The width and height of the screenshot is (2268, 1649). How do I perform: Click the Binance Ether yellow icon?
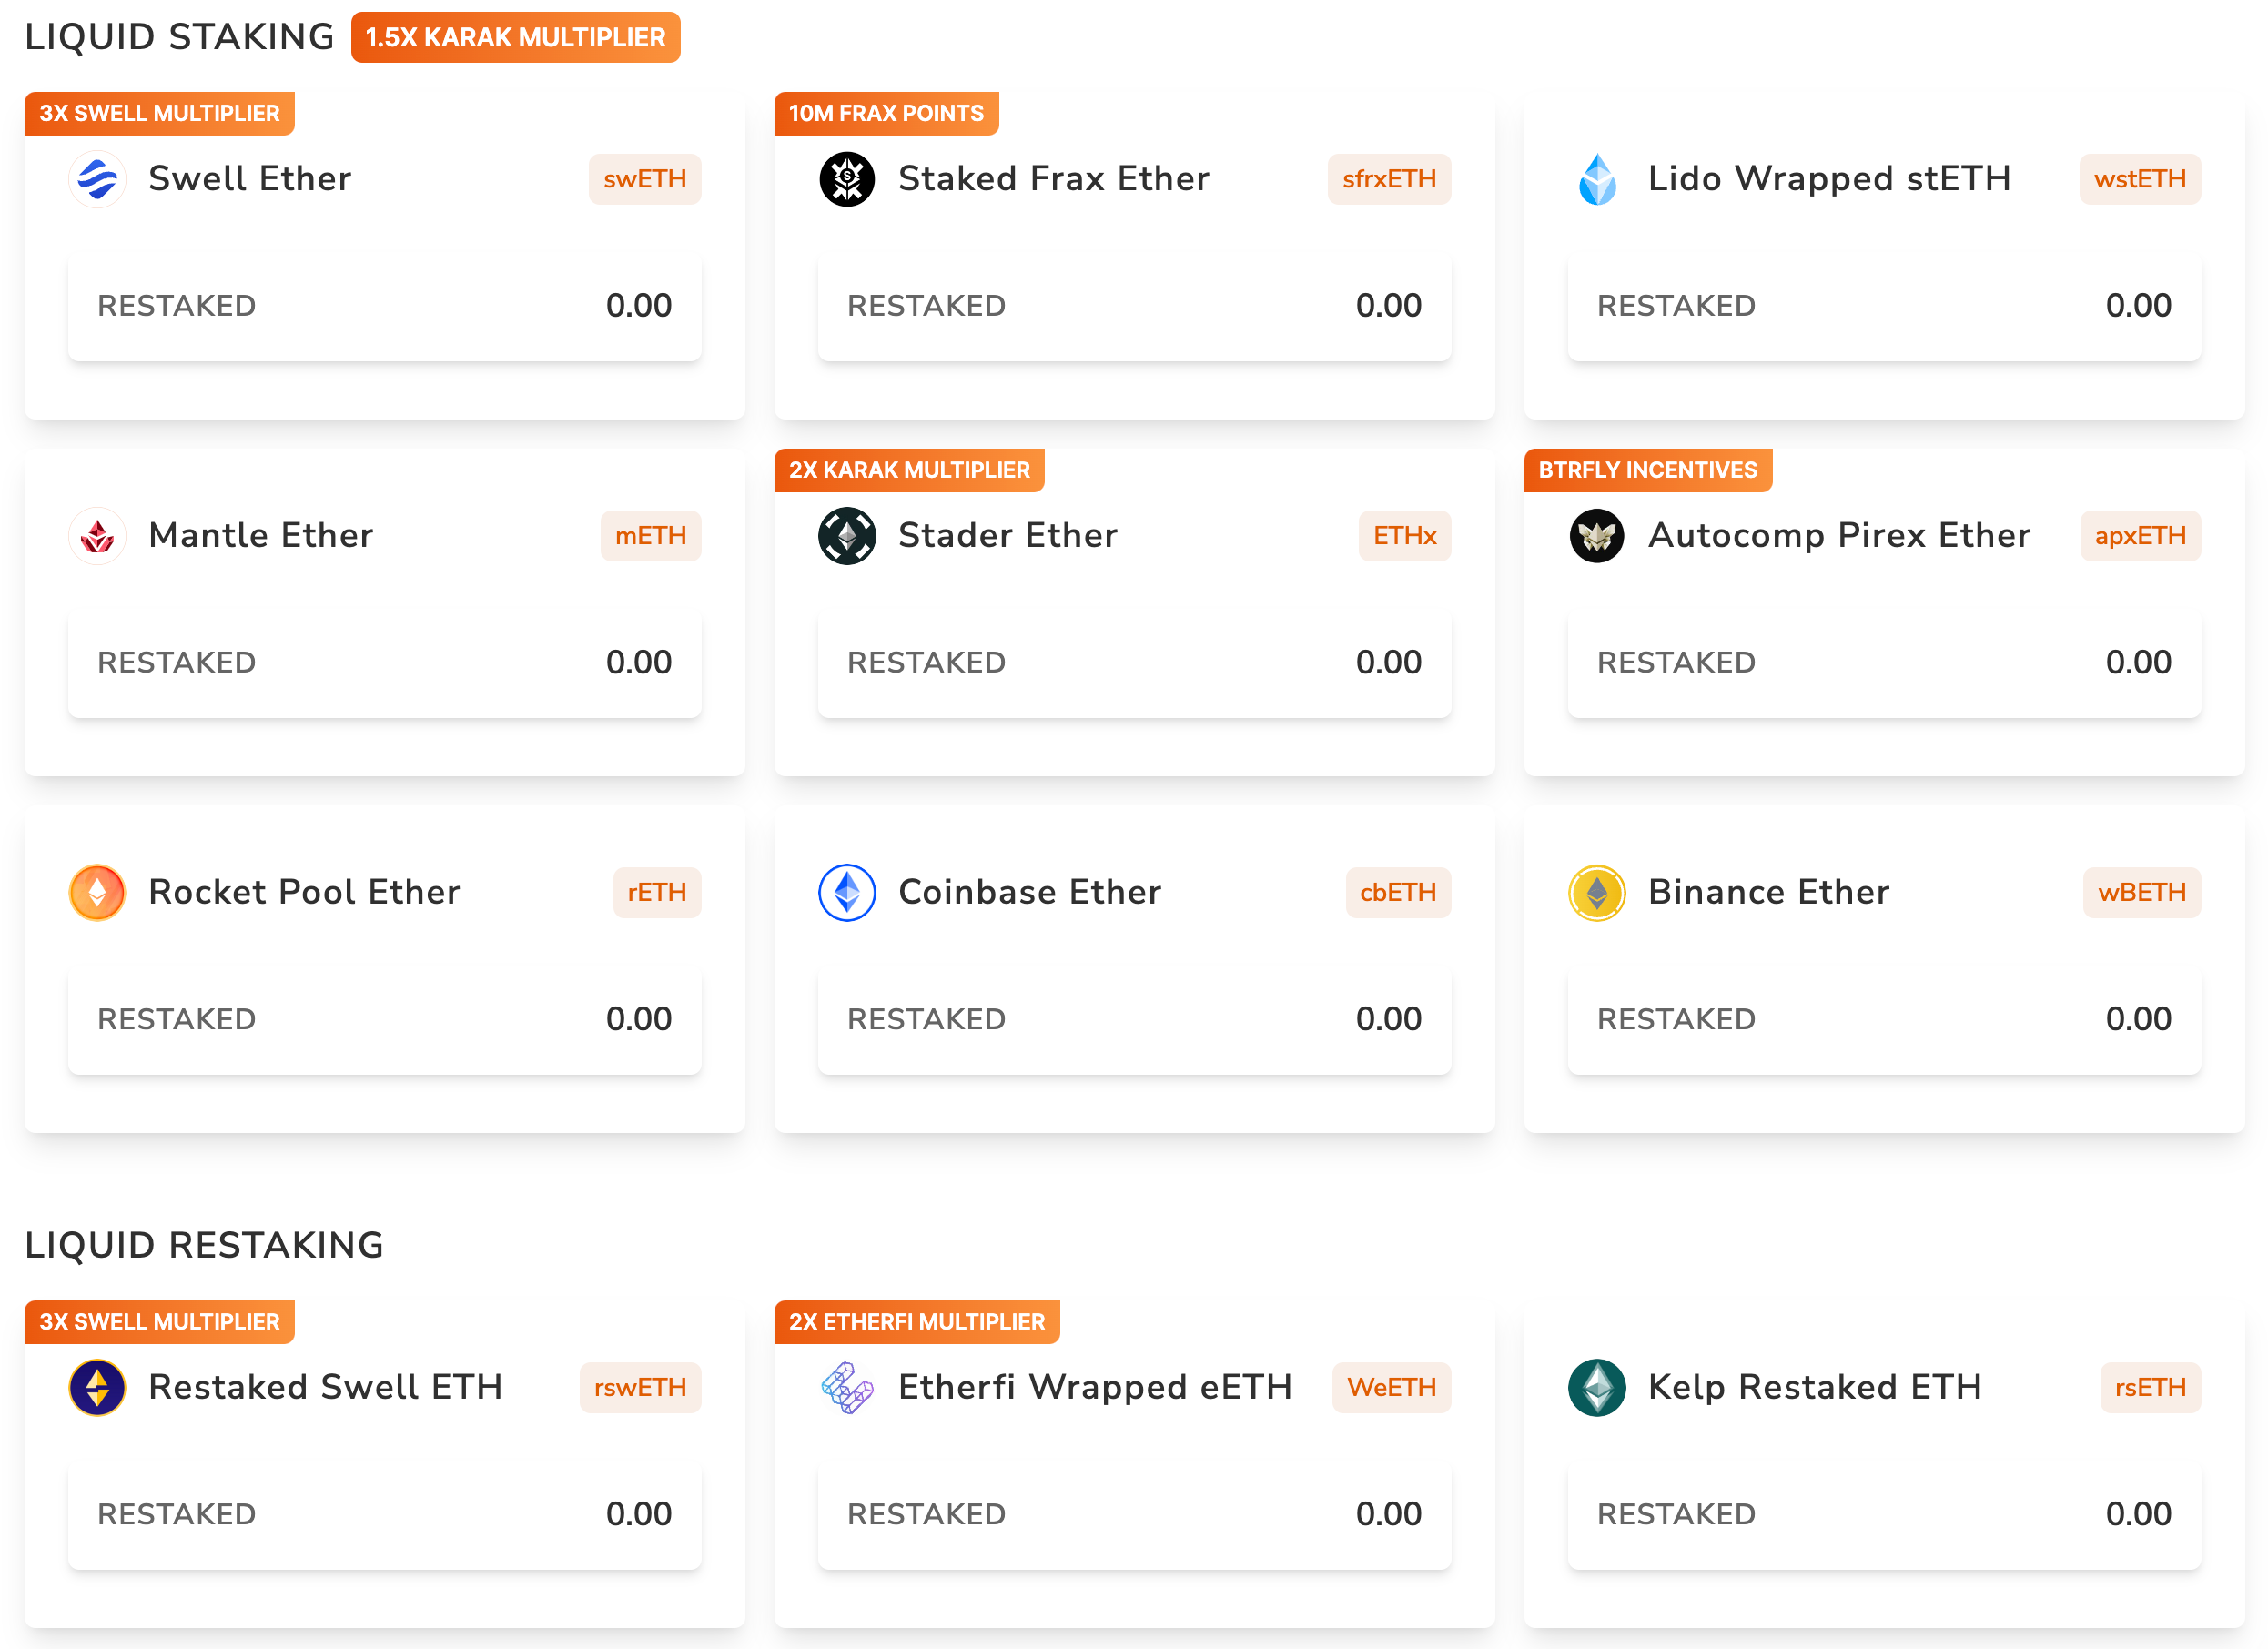[1597, 892]
